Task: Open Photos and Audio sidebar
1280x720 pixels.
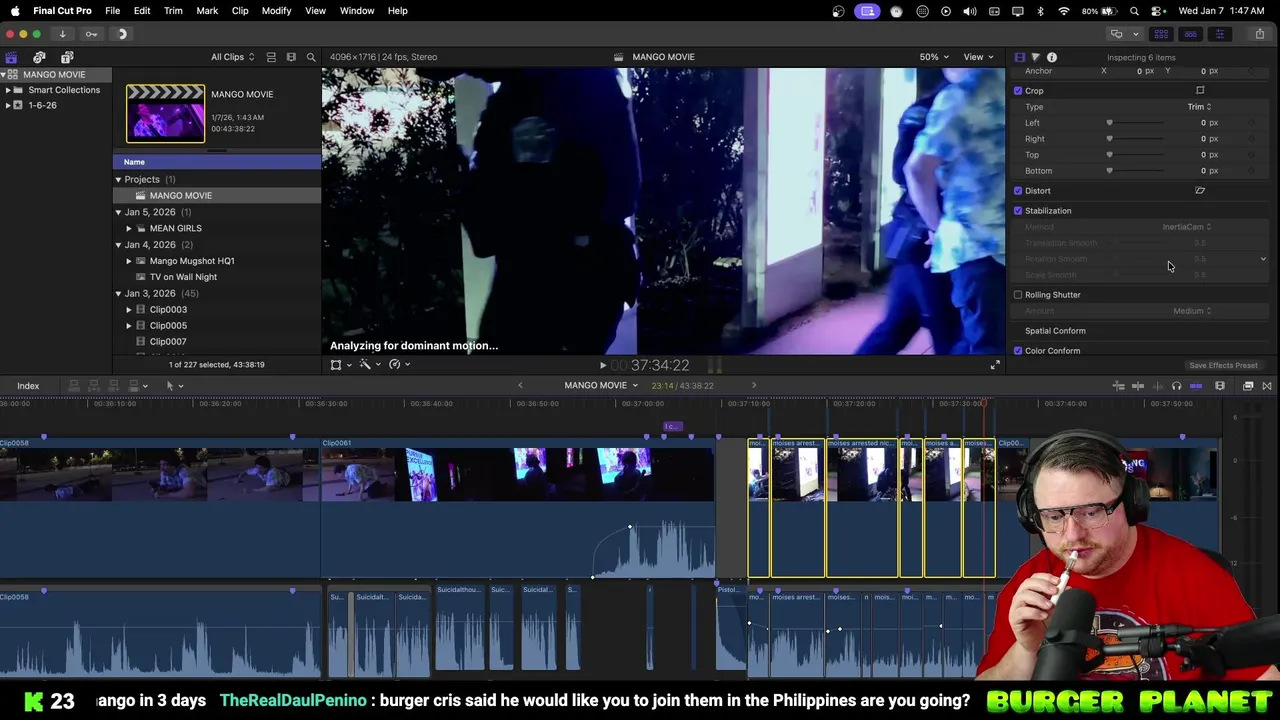Action: (39, 57)
